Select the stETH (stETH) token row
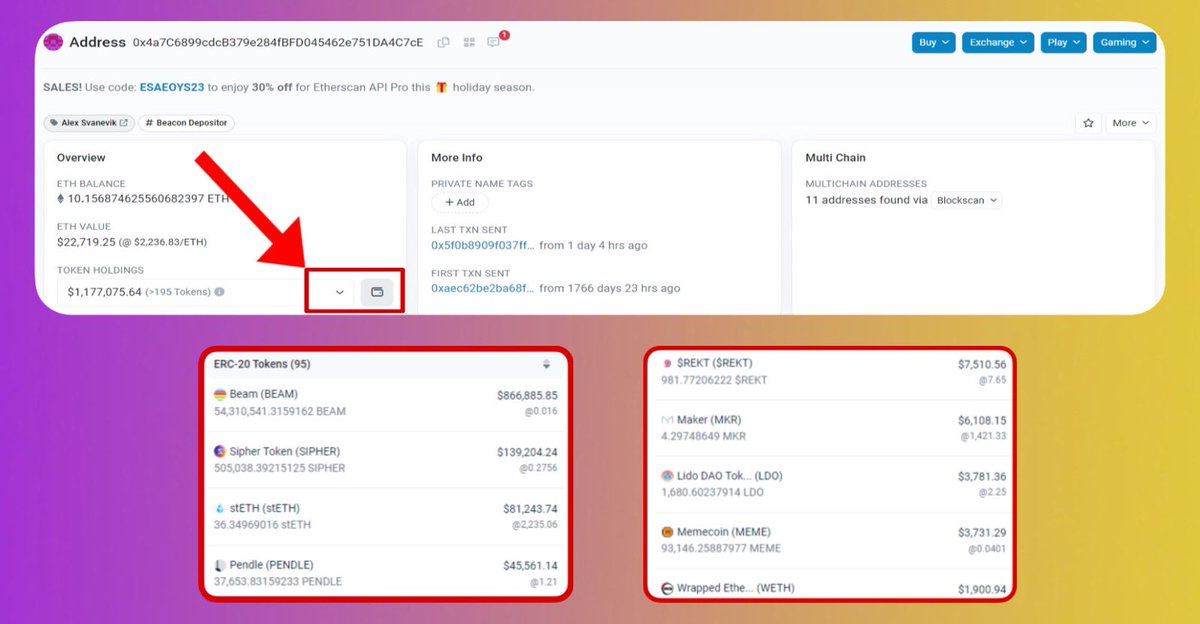The image size is (1200, 624). [385, 516]
